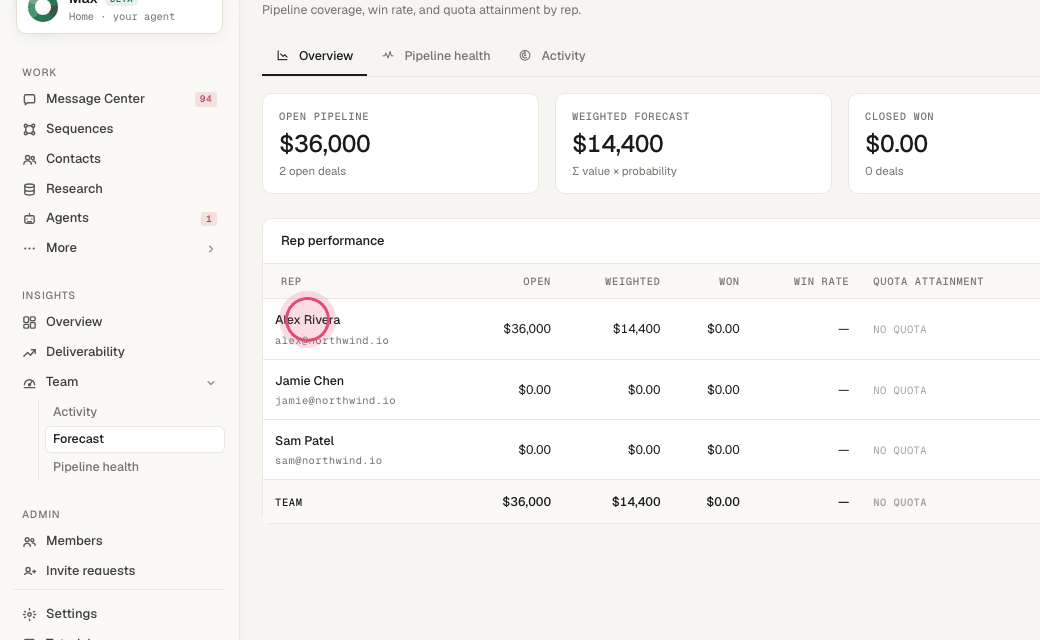Click the Closed Won $0.00 card
Image resolution: width=1040 pixels, height=640 pixels.
tap(944, 143)
